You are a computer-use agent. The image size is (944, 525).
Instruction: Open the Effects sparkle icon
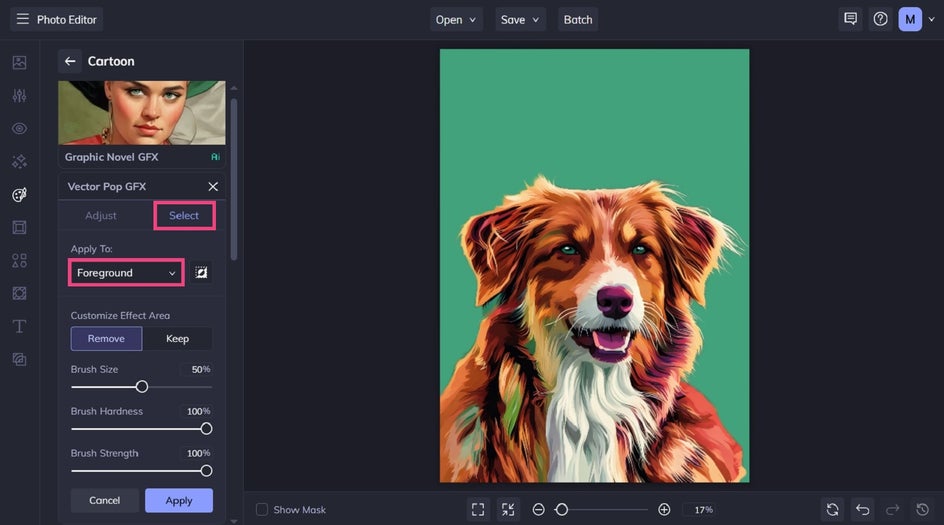(19, 161)
